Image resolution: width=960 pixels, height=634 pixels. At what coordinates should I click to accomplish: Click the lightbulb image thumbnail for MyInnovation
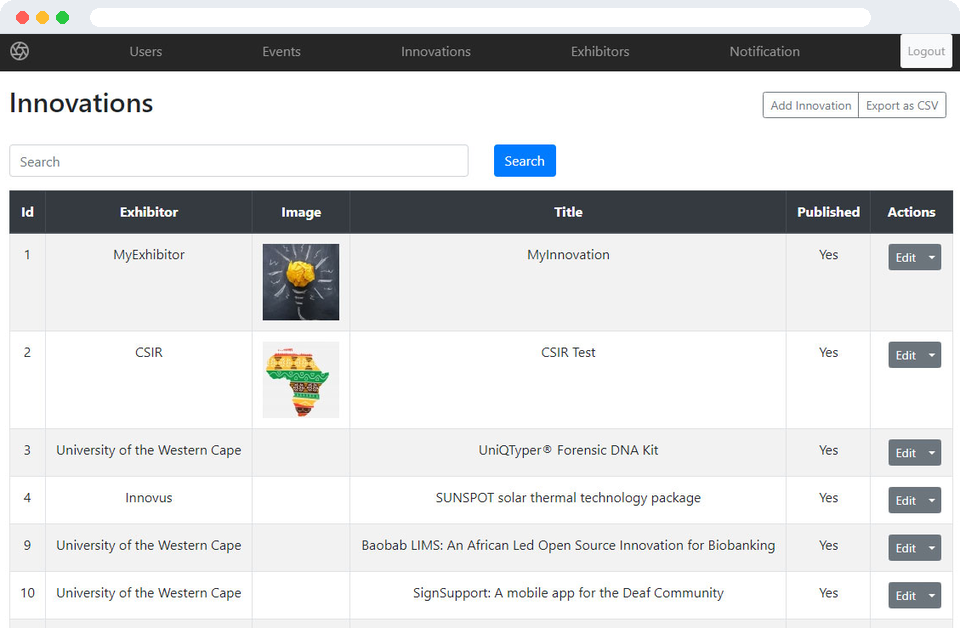[301, 282]
